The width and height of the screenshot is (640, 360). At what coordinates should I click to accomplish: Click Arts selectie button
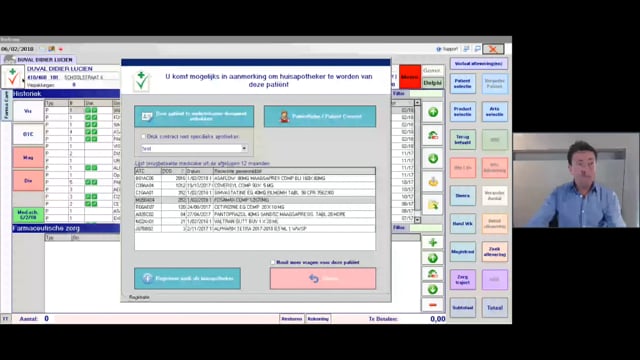click(x=495, y=112)
